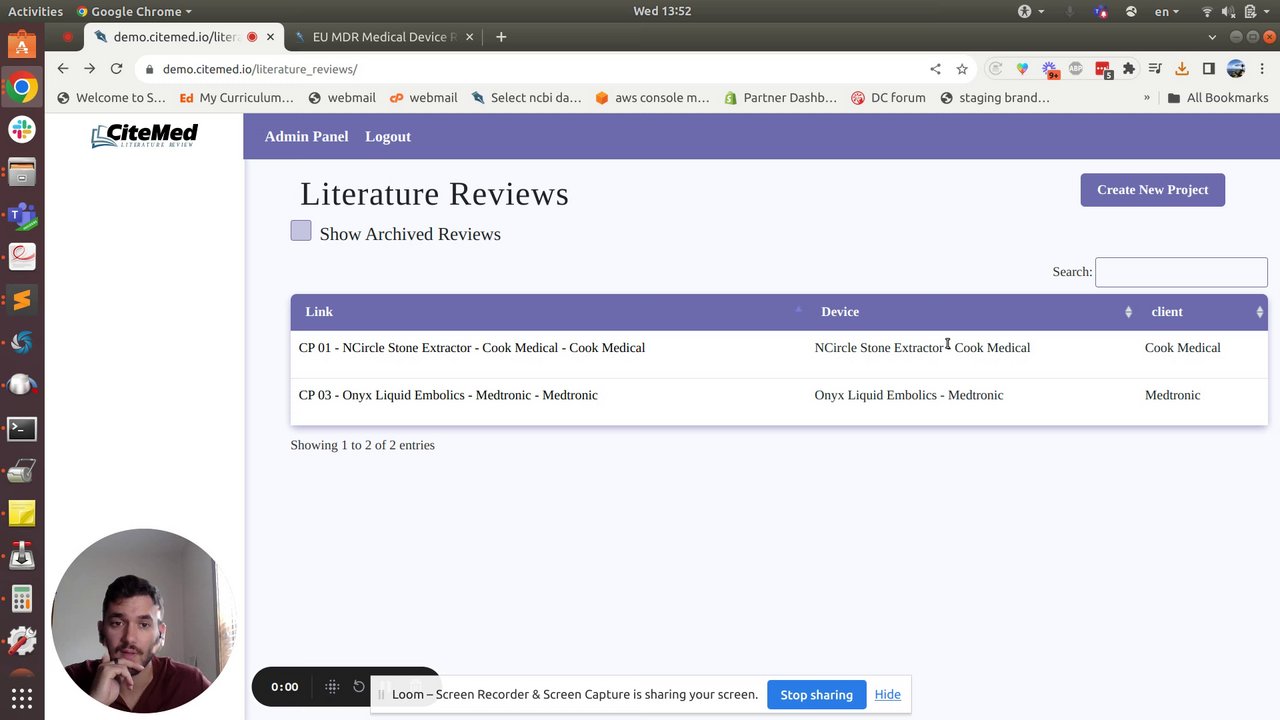Screen dimensions: 1280x720
Task: Bookmark this page with the star icon
Action: pyautogui.click(x=962, y=69)
